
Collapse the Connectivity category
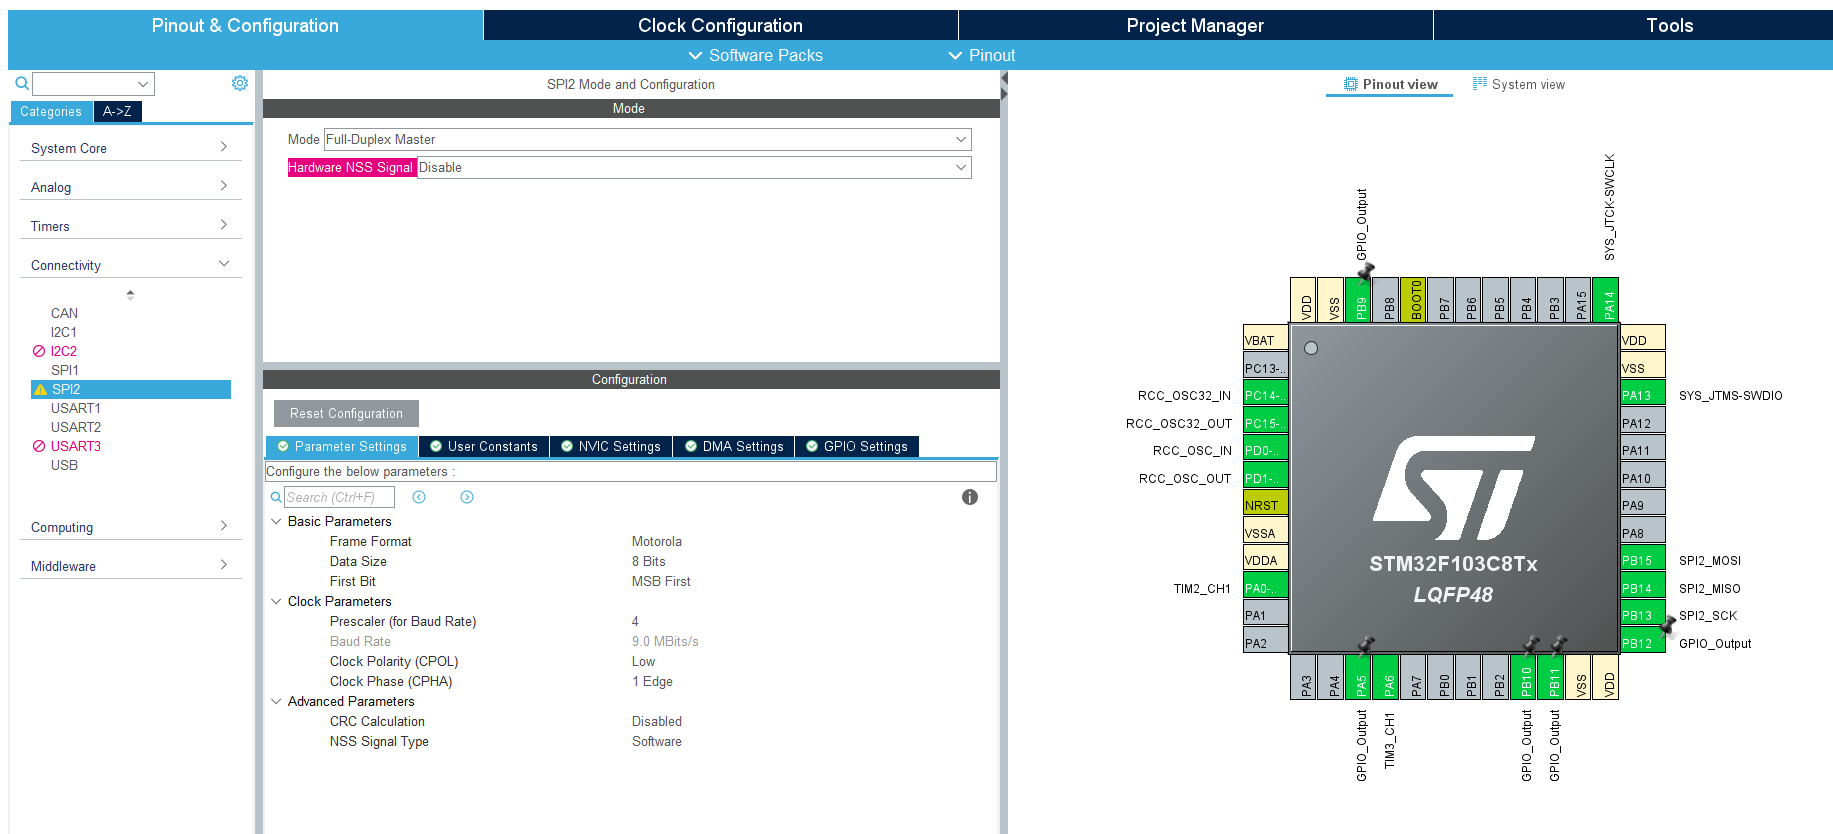coord(130,265)
